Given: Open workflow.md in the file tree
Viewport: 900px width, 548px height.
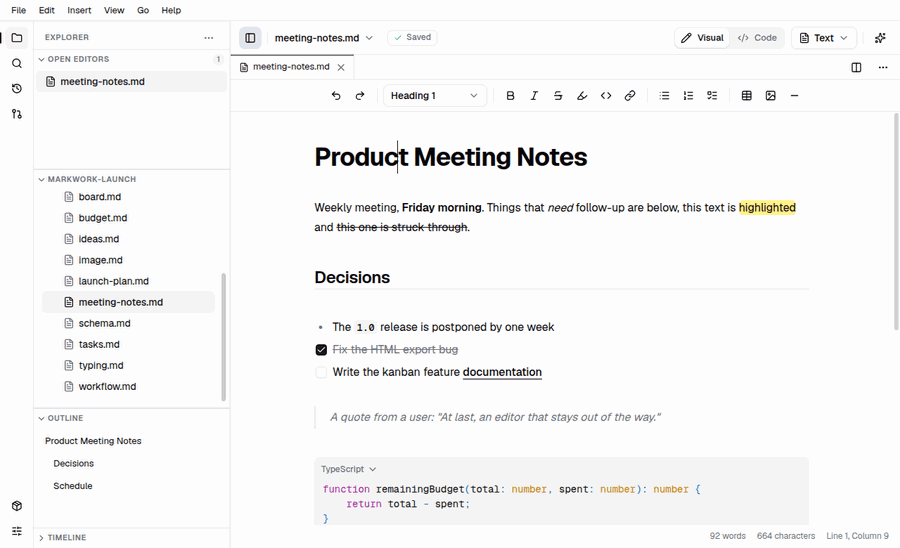Looking at the screenshot, I should click(x=129, y=387).
